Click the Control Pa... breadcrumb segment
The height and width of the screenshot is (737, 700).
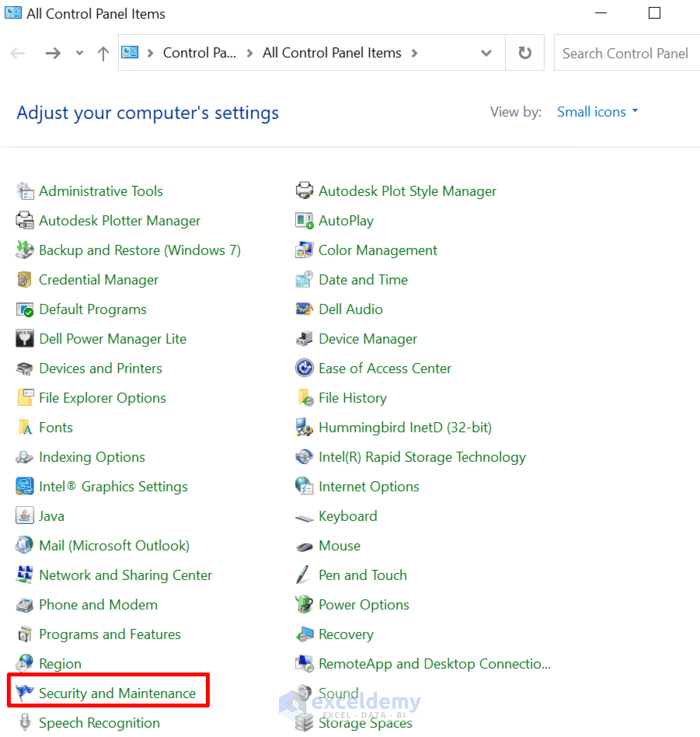pos(199,53)
